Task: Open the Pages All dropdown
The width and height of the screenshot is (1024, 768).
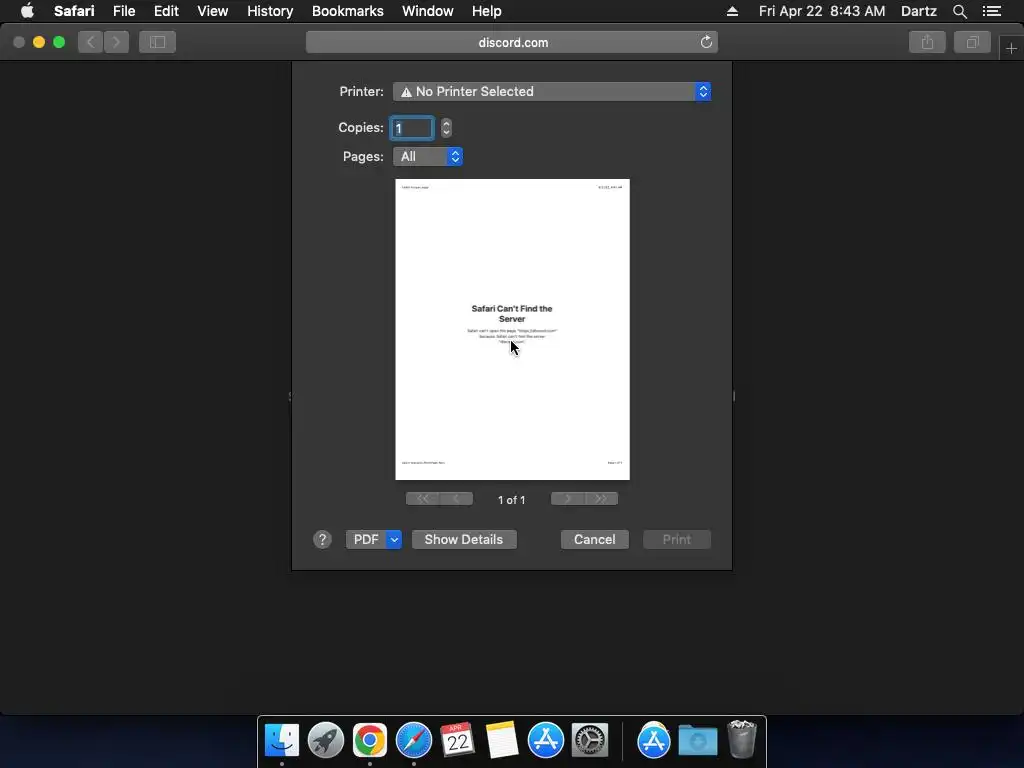Action: pos(428,157)
